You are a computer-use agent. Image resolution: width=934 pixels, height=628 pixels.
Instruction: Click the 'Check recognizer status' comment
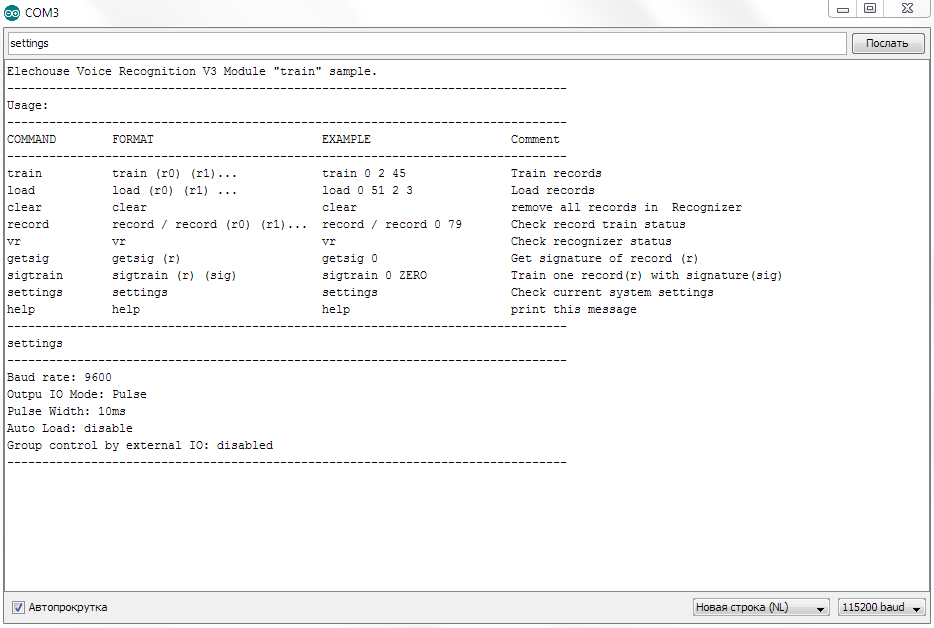(591, 241)
